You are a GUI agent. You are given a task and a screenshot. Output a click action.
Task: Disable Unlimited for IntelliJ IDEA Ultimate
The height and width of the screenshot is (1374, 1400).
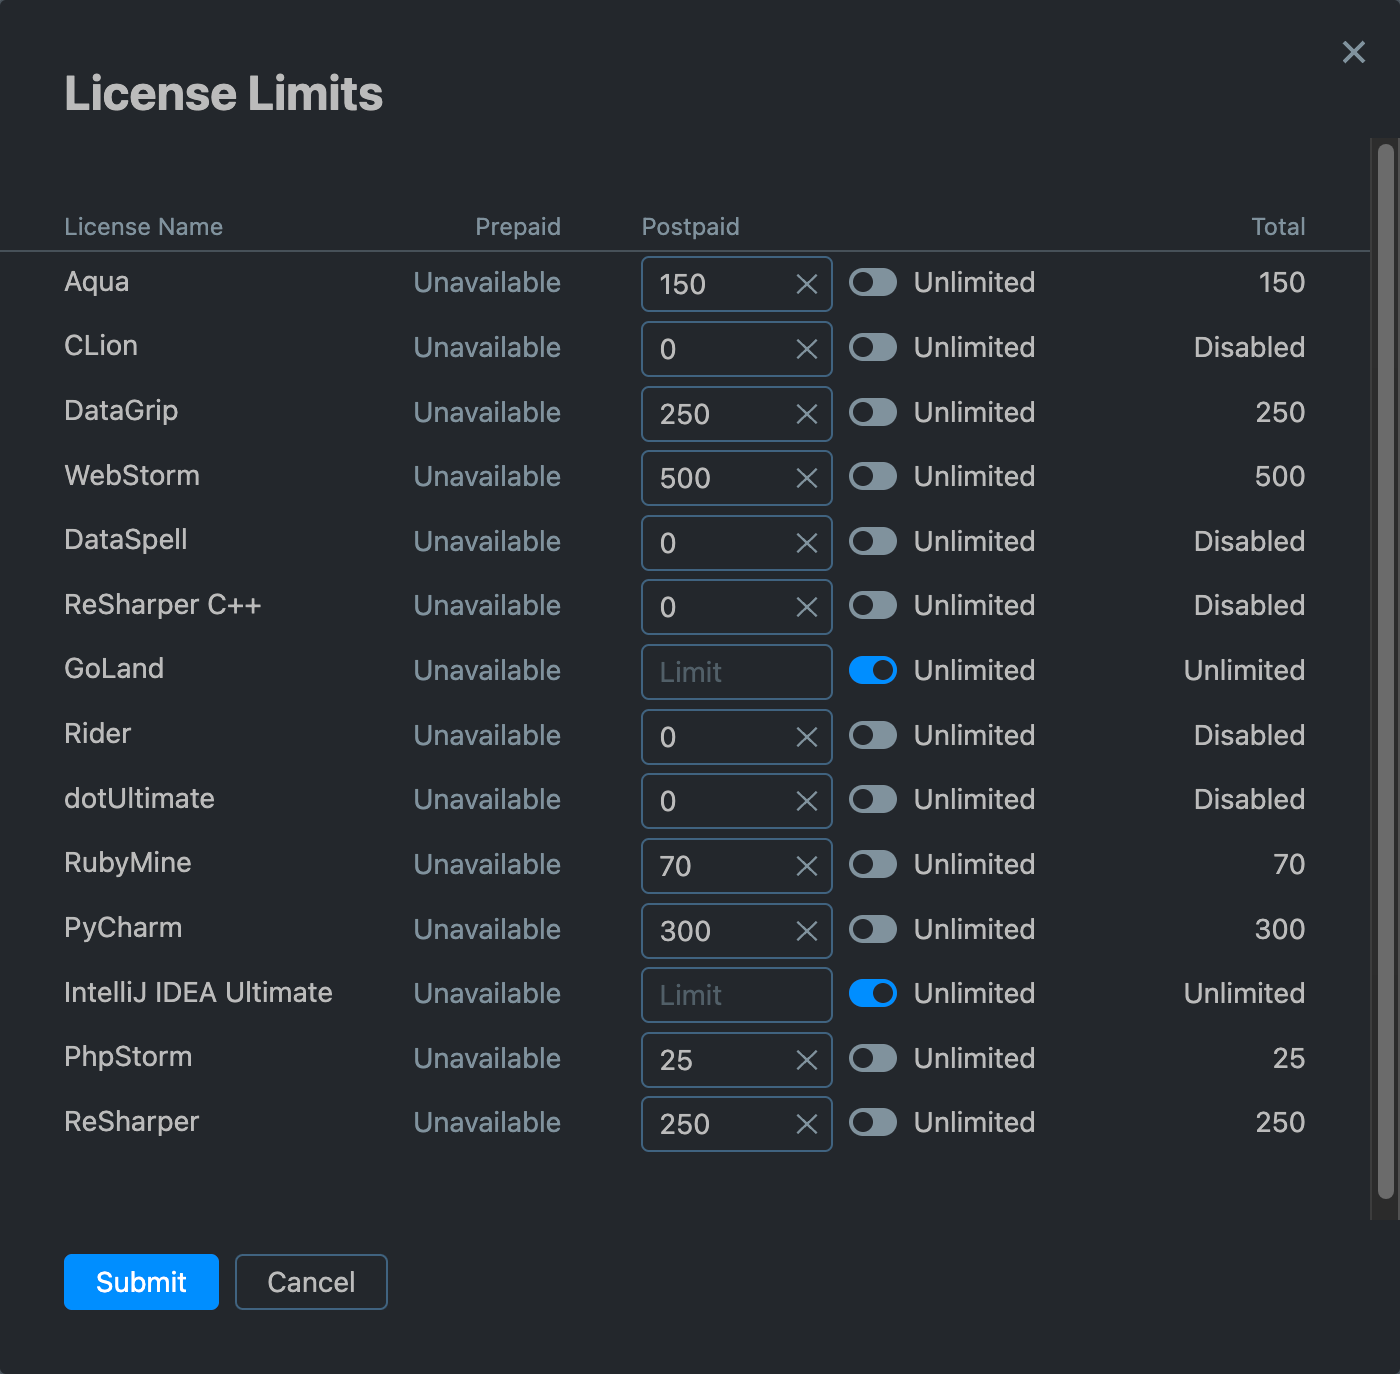point(872,993)
